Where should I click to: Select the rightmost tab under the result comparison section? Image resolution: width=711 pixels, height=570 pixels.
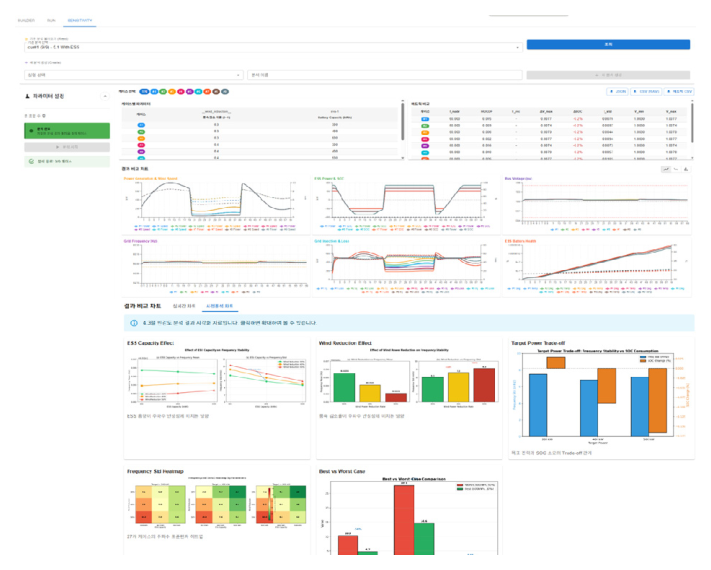pos(220,305)
